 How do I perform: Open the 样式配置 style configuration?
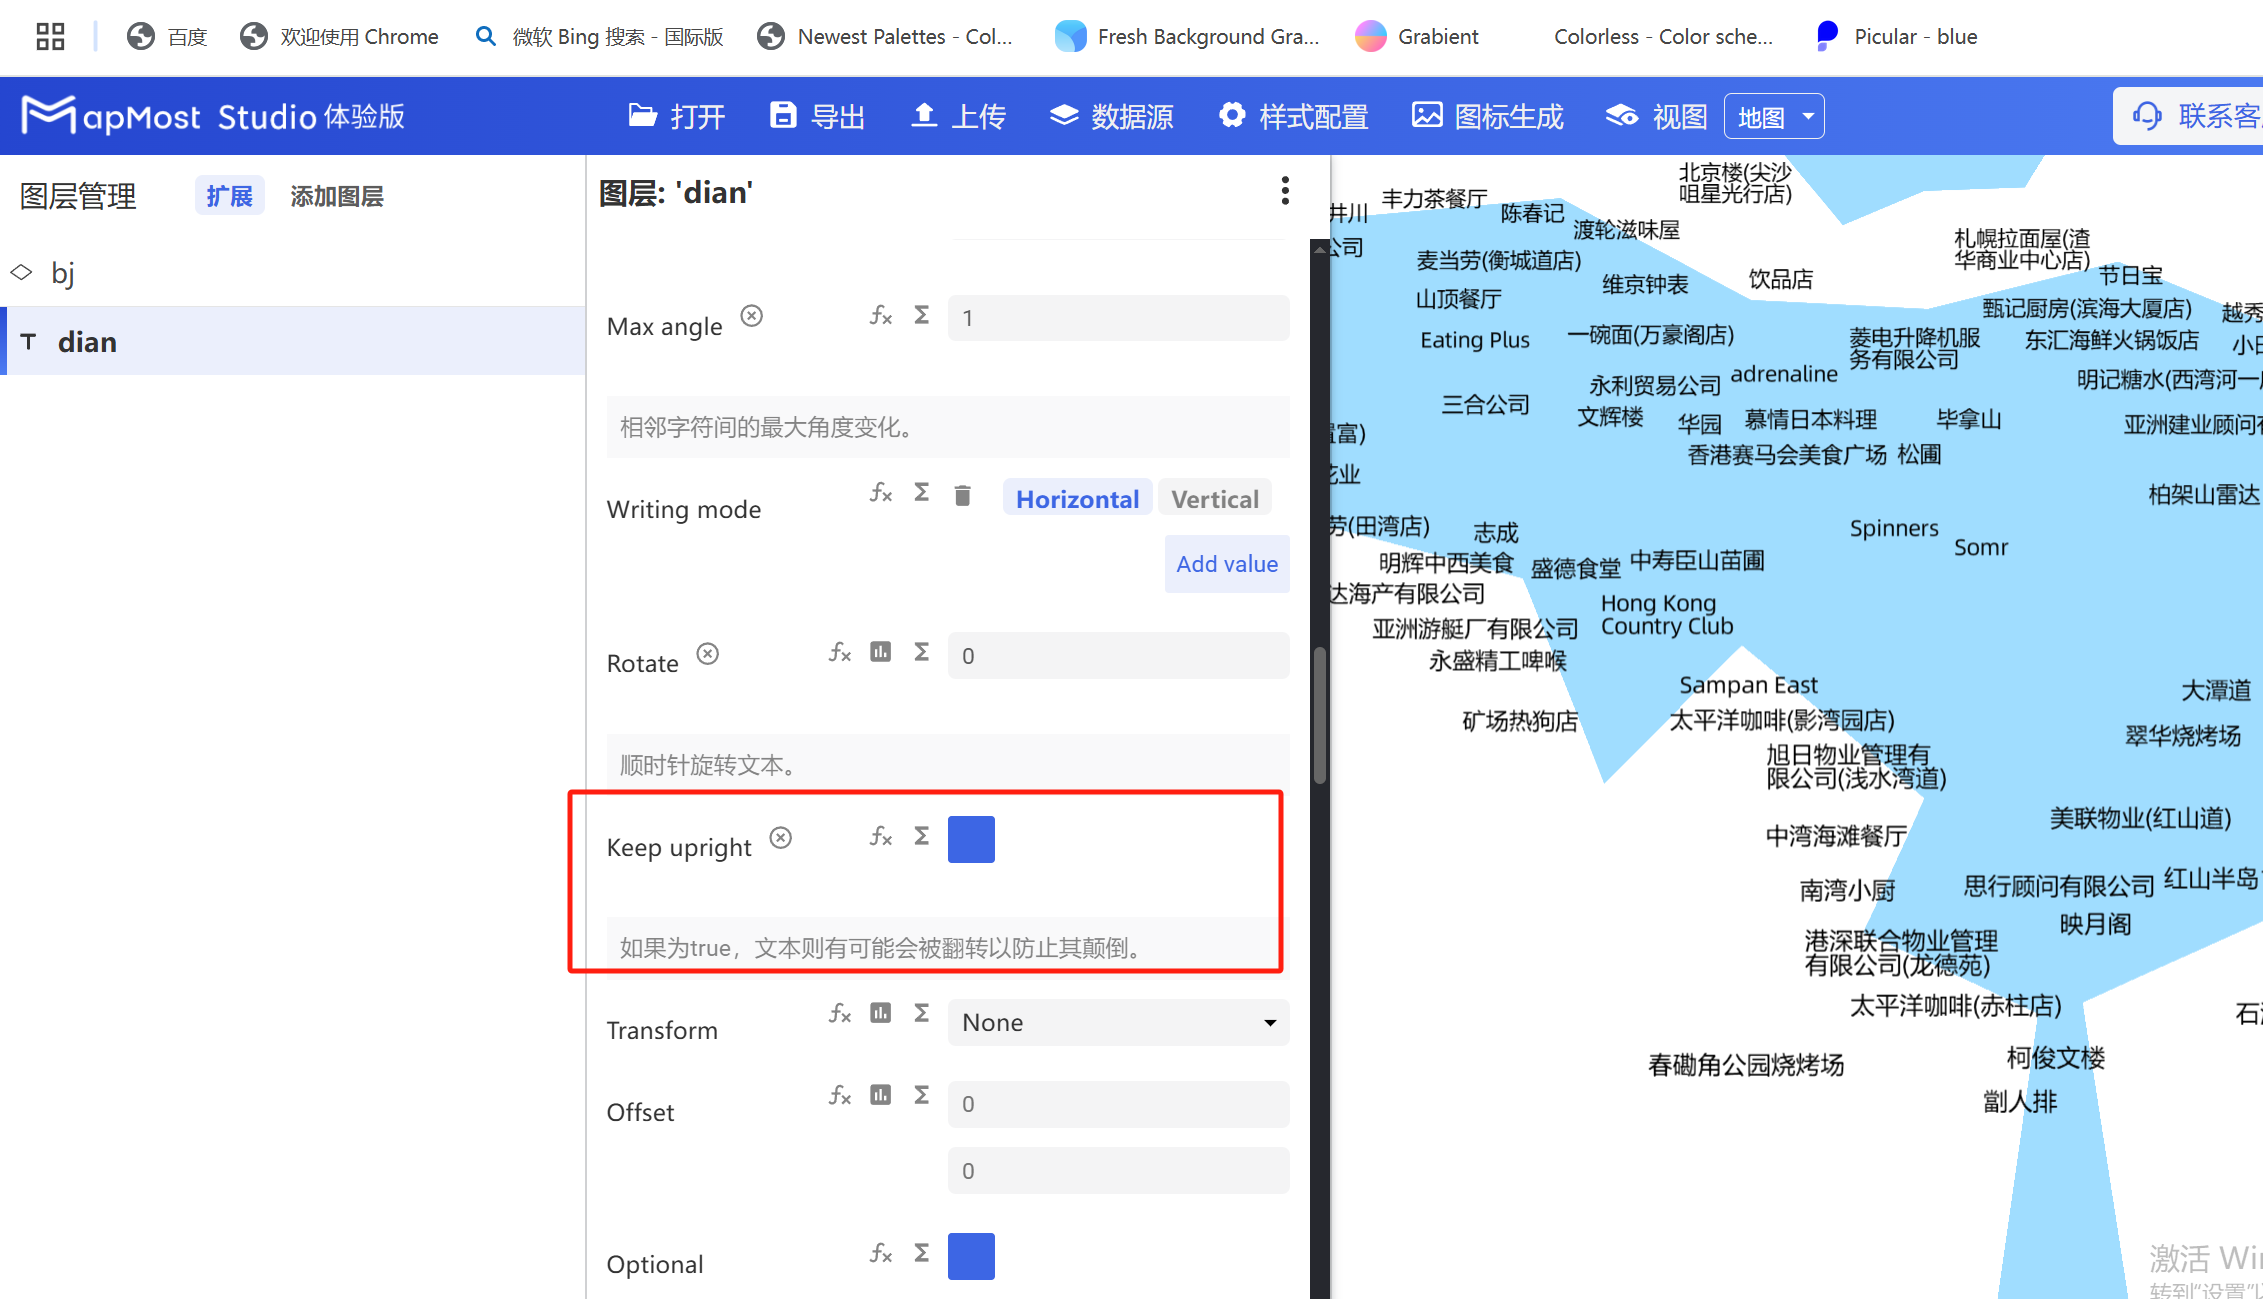(x=1293, y=116)
